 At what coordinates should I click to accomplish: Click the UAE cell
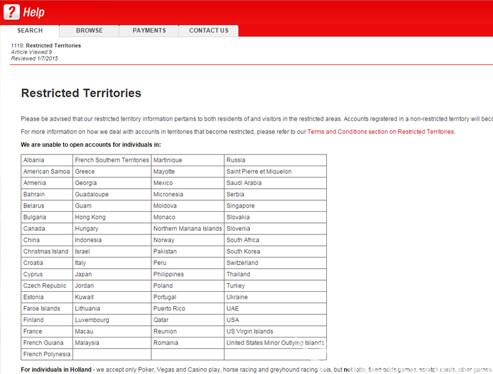(x=275, y=308)
